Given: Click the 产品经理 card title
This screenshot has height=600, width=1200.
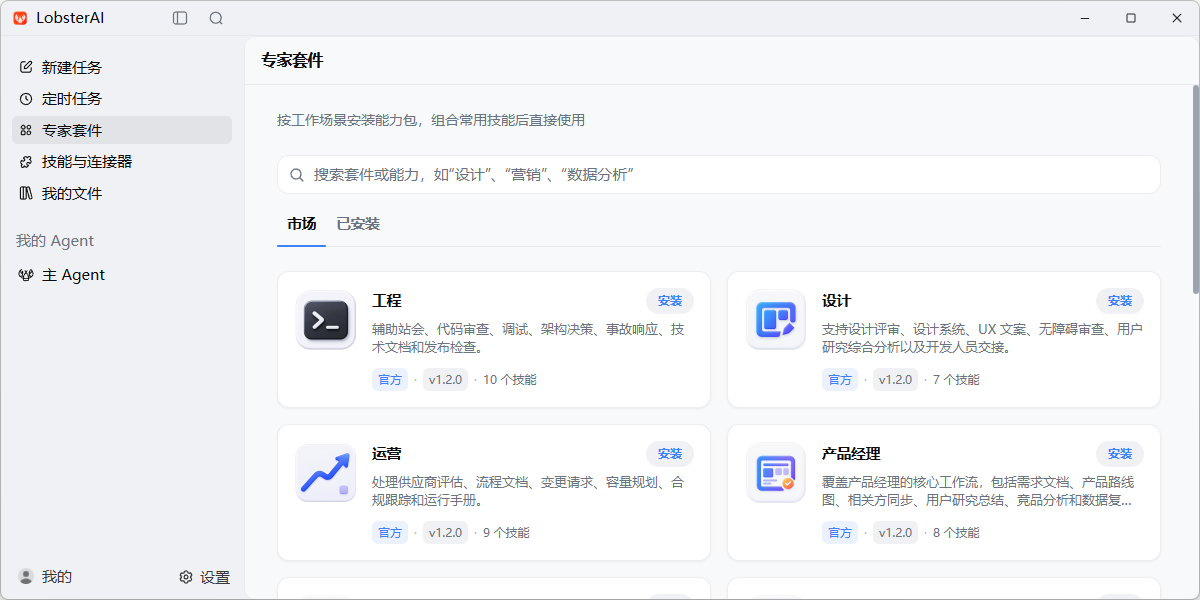Looking at the screenshot, I should tap(851, 454).
